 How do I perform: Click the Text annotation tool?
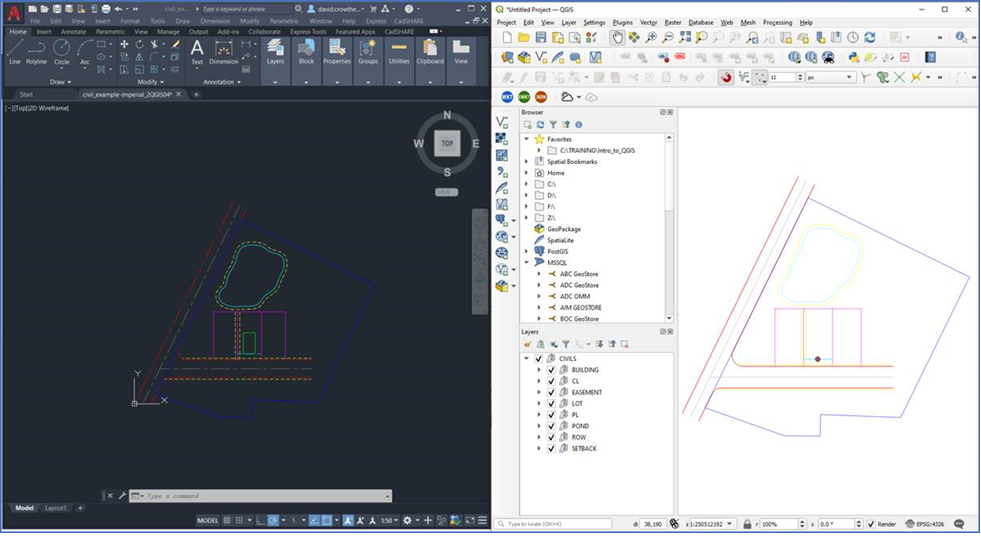[x=197, y=52]
